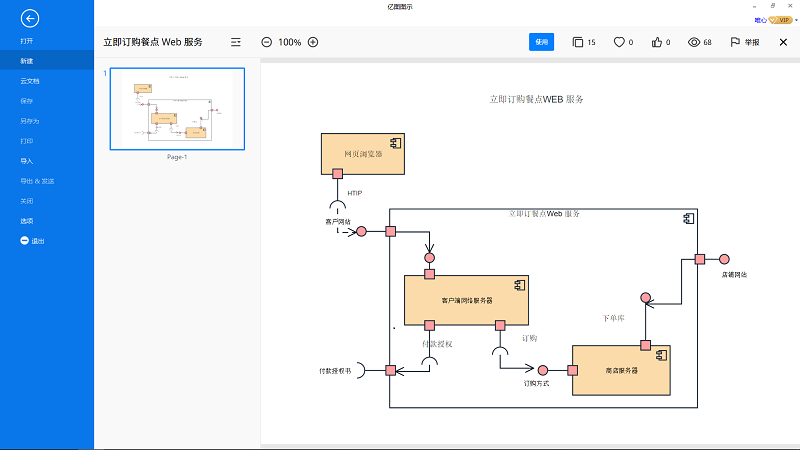Click the 订购方式 label in the diagram
Screen dimensions: 800x450
point(536,384)
